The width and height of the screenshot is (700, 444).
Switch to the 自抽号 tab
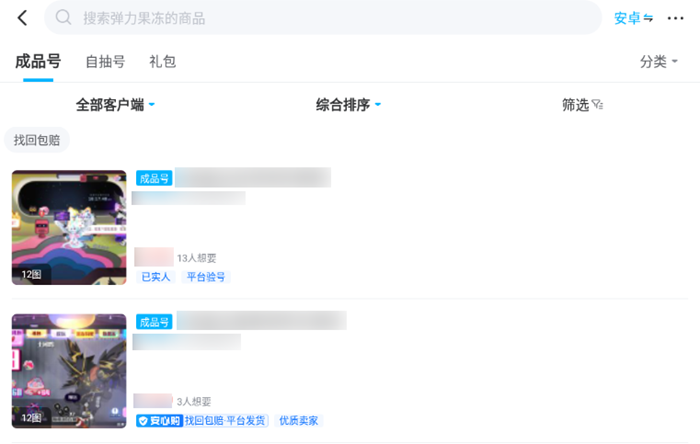pos(105,62)
